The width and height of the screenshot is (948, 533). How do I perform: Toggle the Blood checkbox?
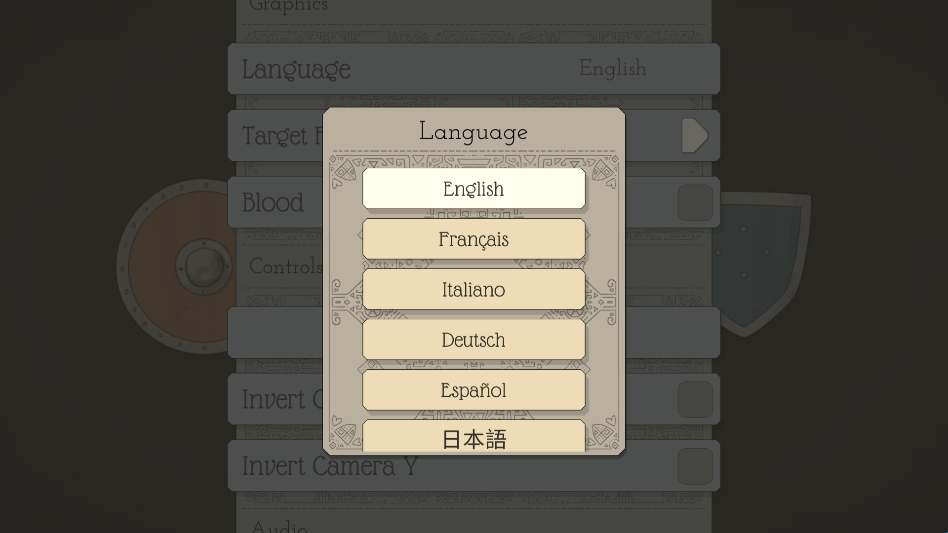tap(694, 202)
